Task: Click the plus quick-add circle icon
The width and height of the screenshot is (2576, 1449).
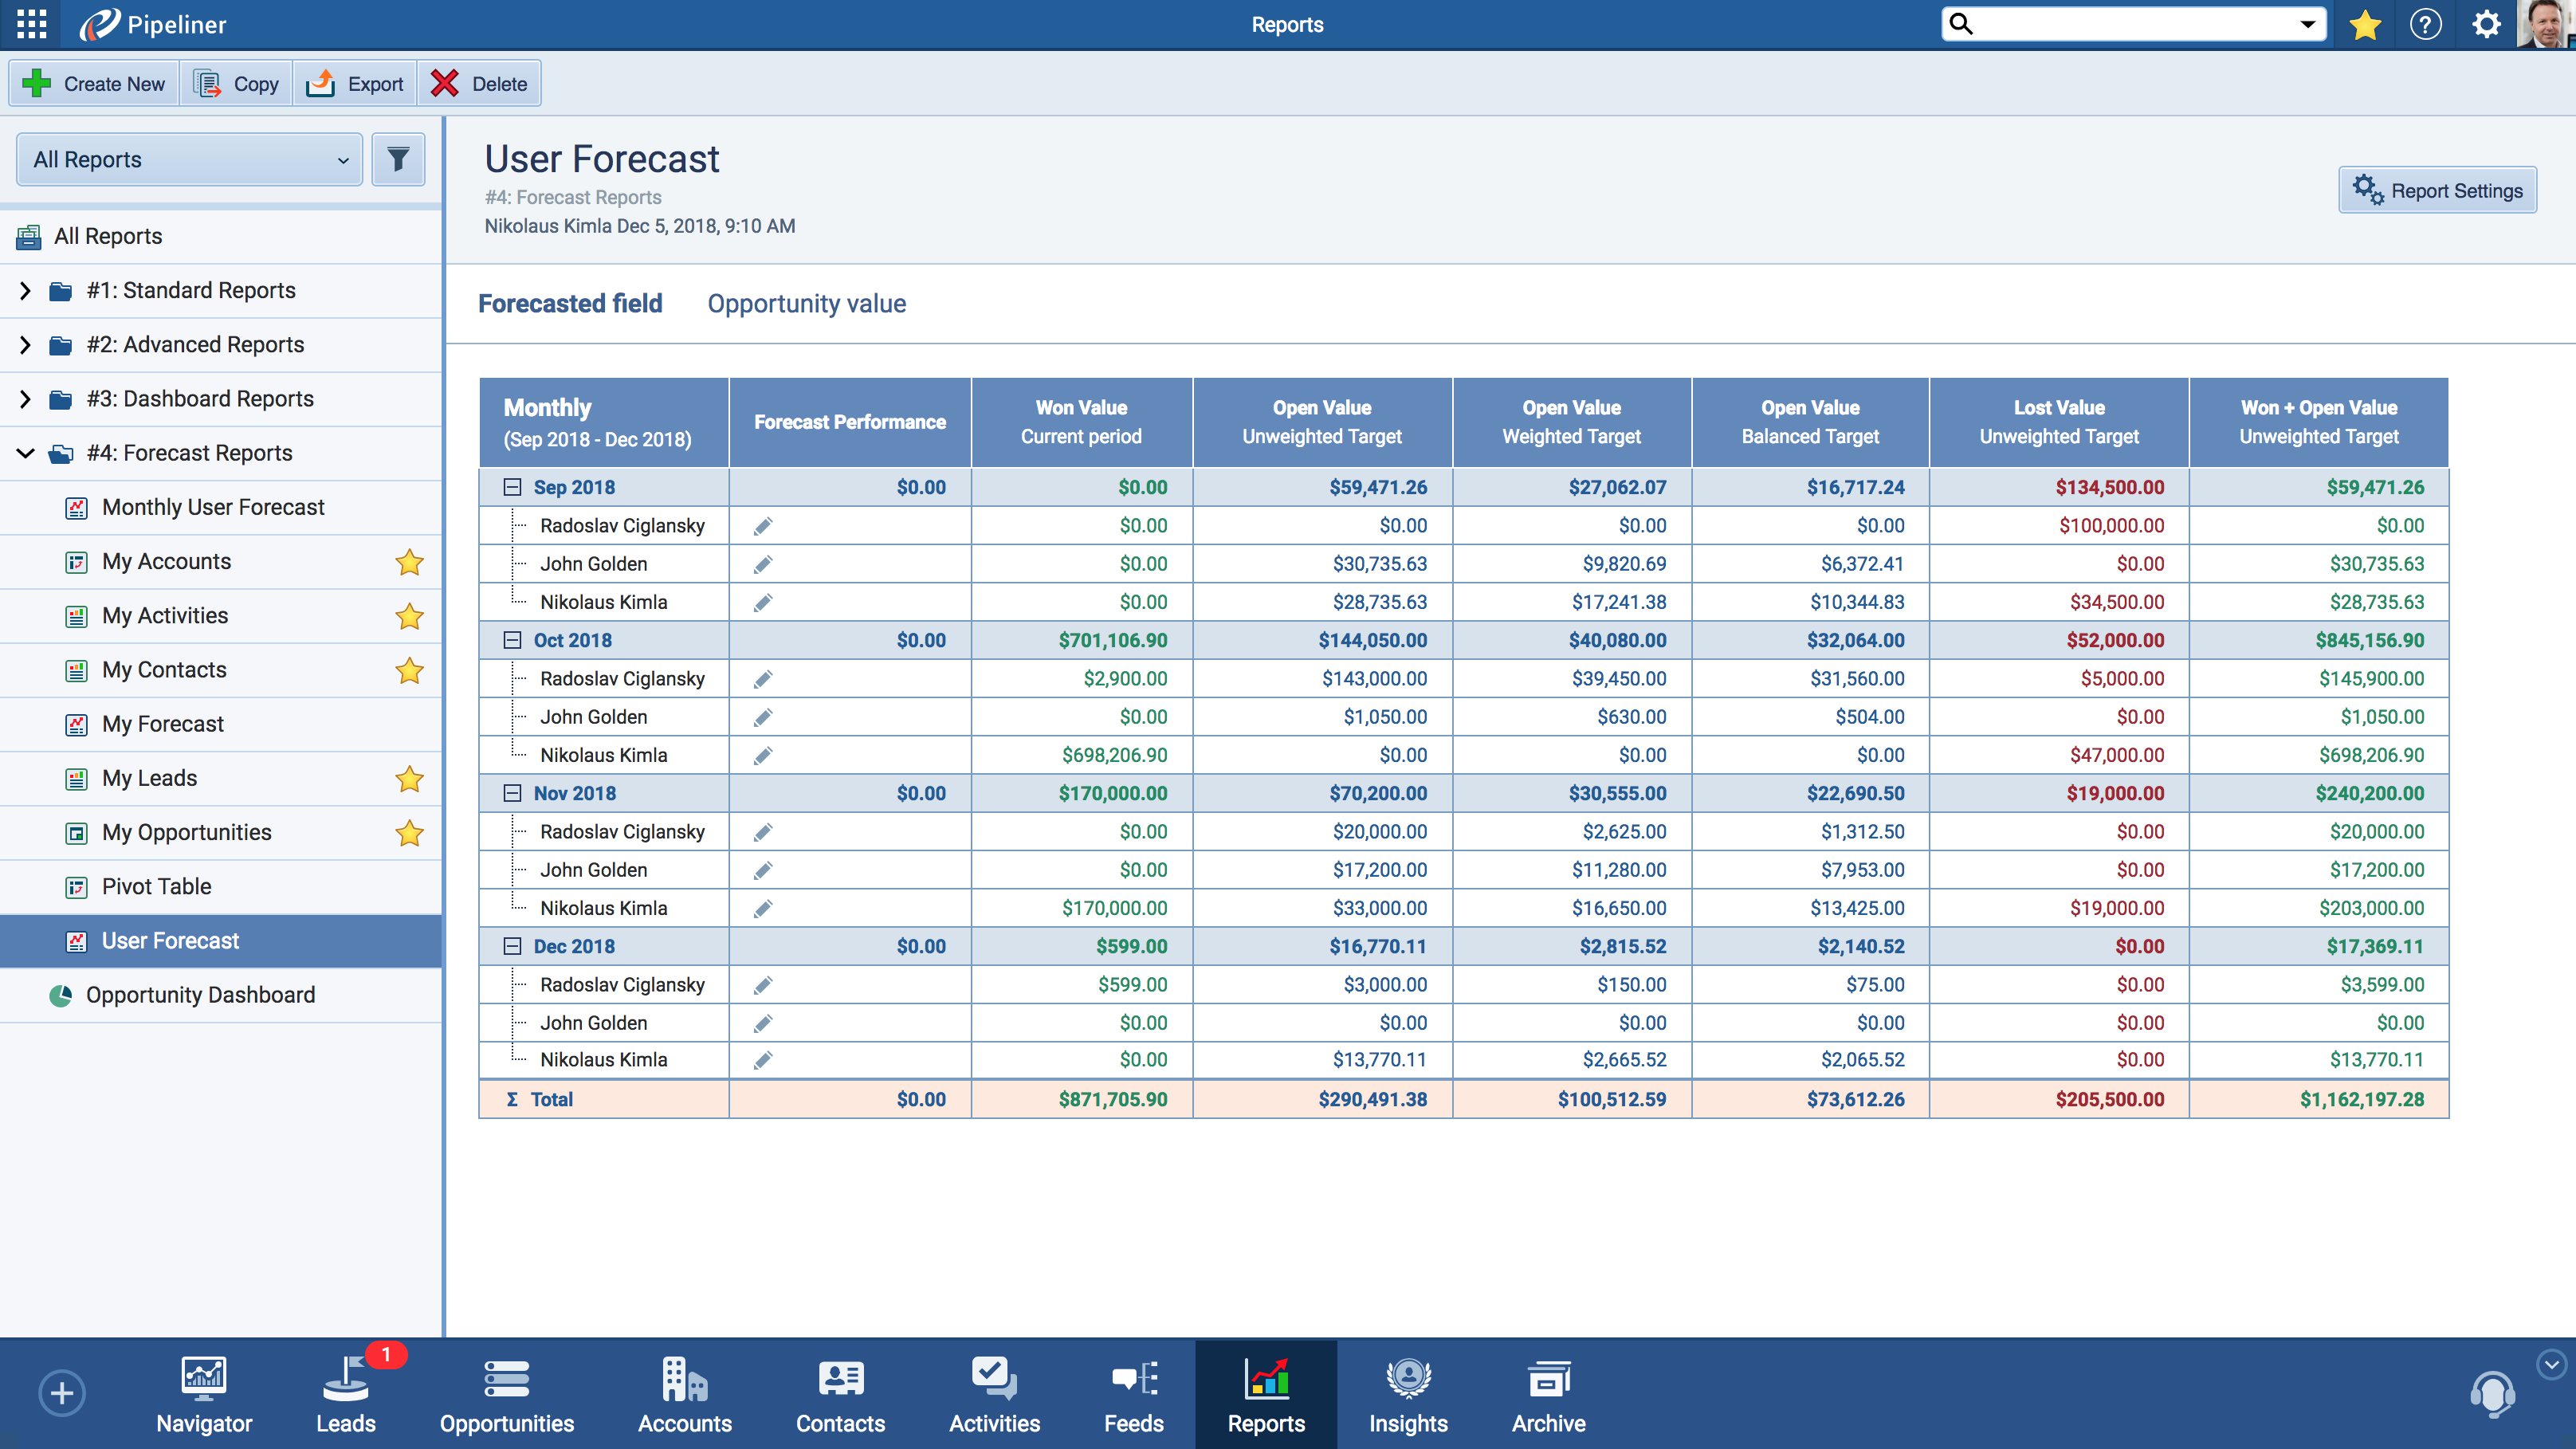Action: (x=62, y=1393)
